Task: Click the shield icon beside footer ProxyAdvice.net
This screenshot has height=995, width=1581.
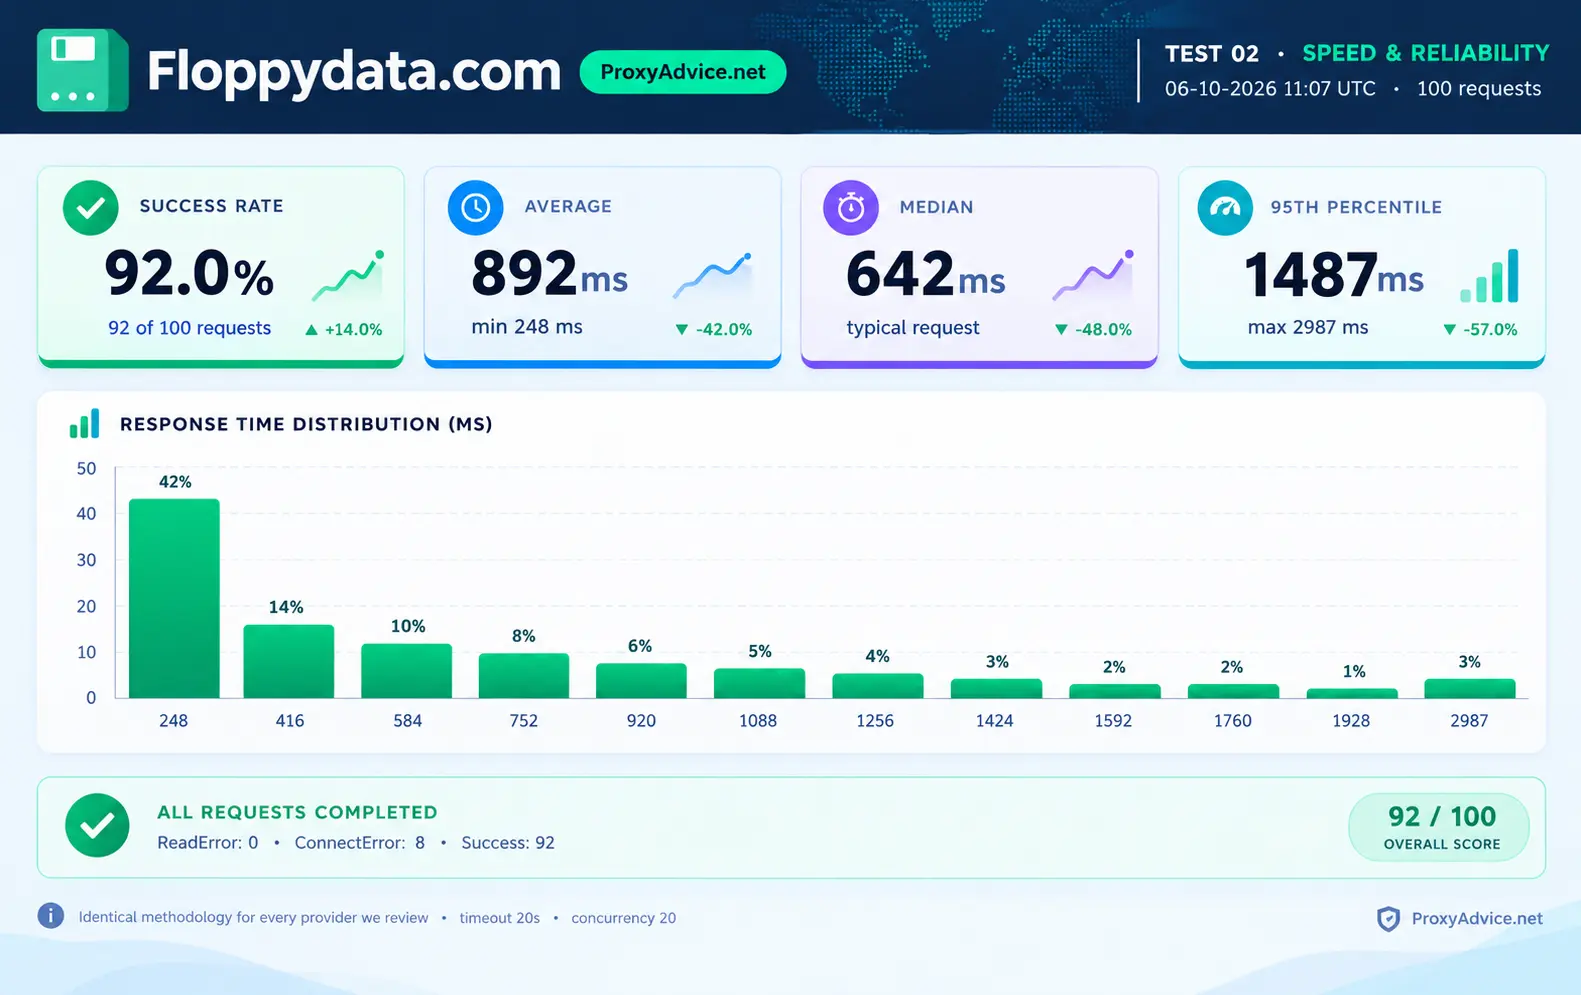Action: coord(1388,919)
